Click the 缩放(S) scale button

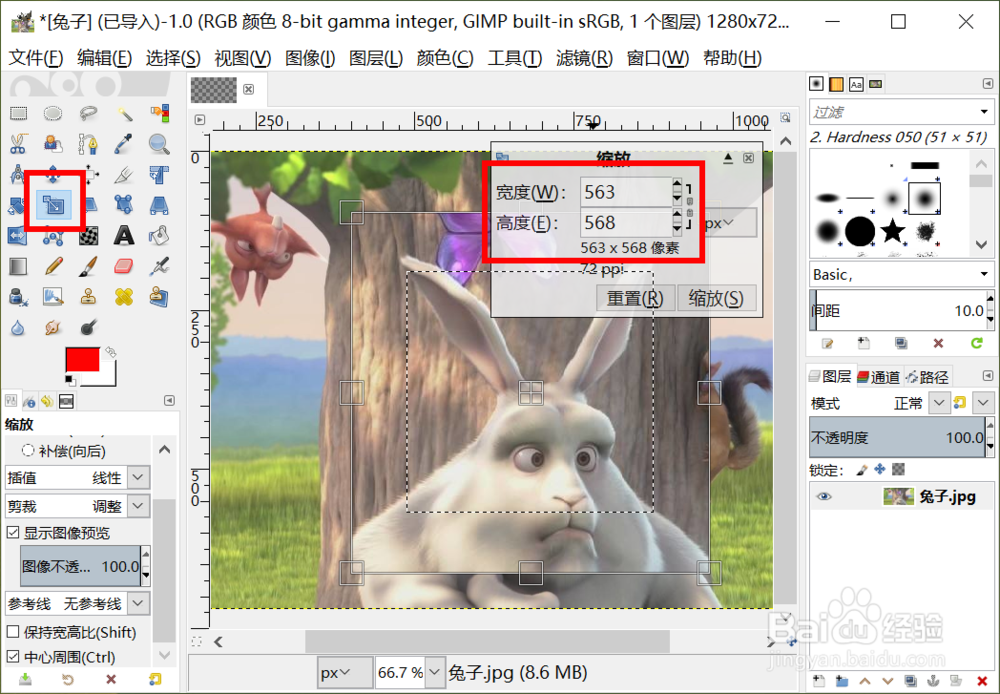coord(716,298)
